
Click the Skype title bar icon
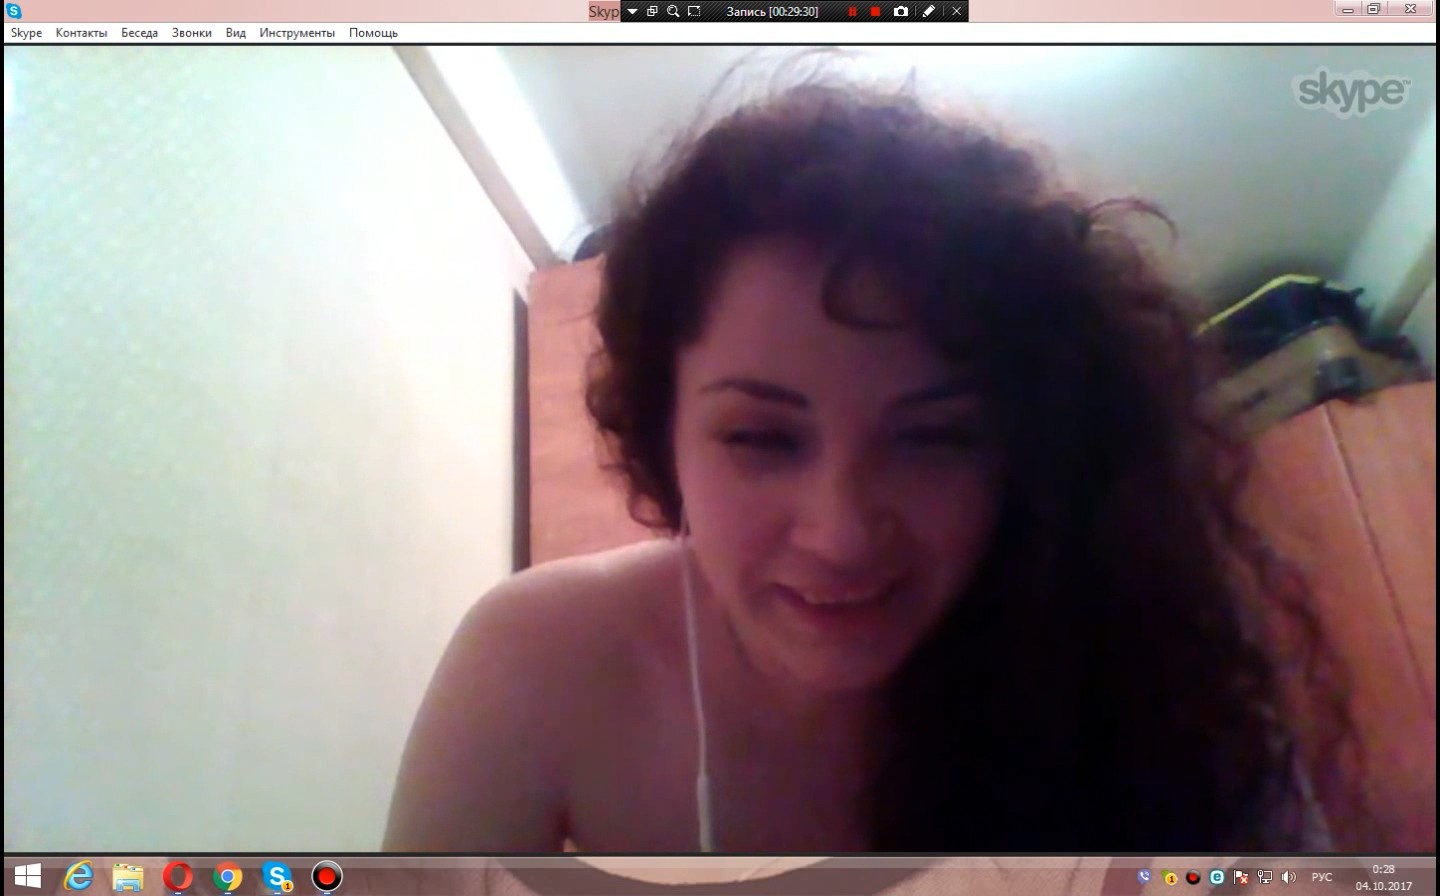(13, 11)
